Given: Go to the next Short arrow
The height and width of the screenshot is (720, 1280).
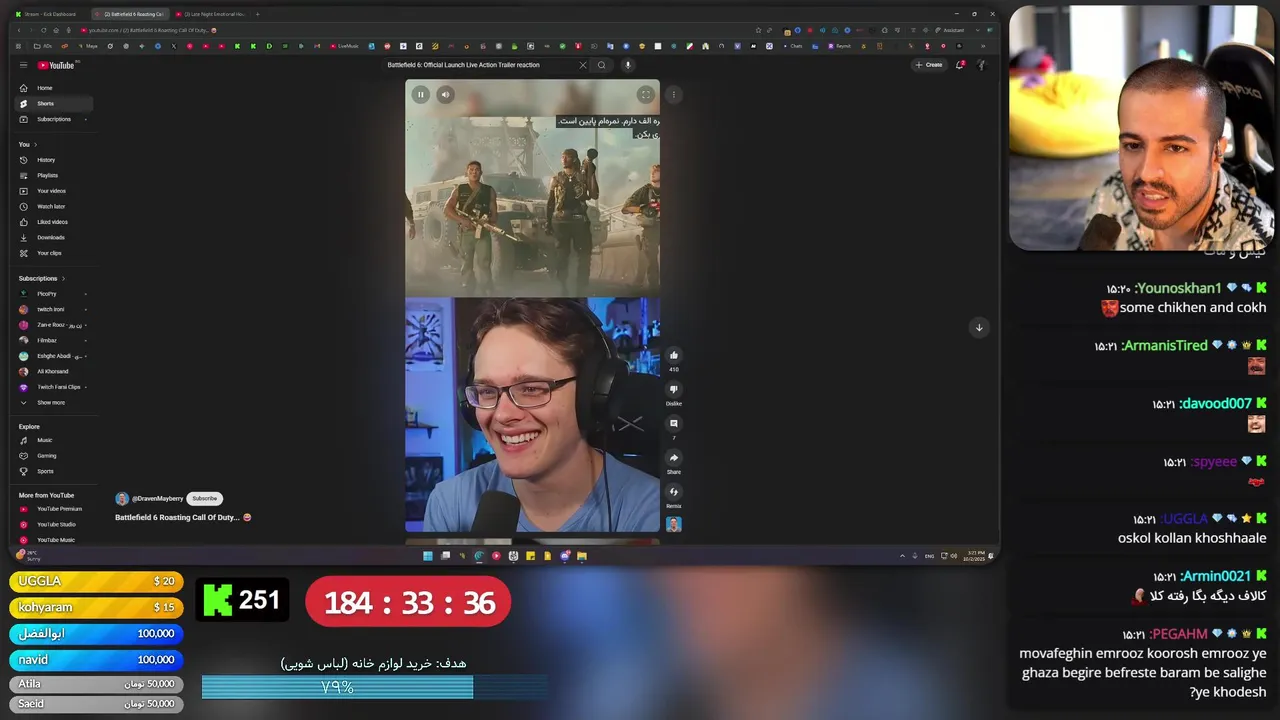Looking at the screenshot, I should [x=979, y=328].
